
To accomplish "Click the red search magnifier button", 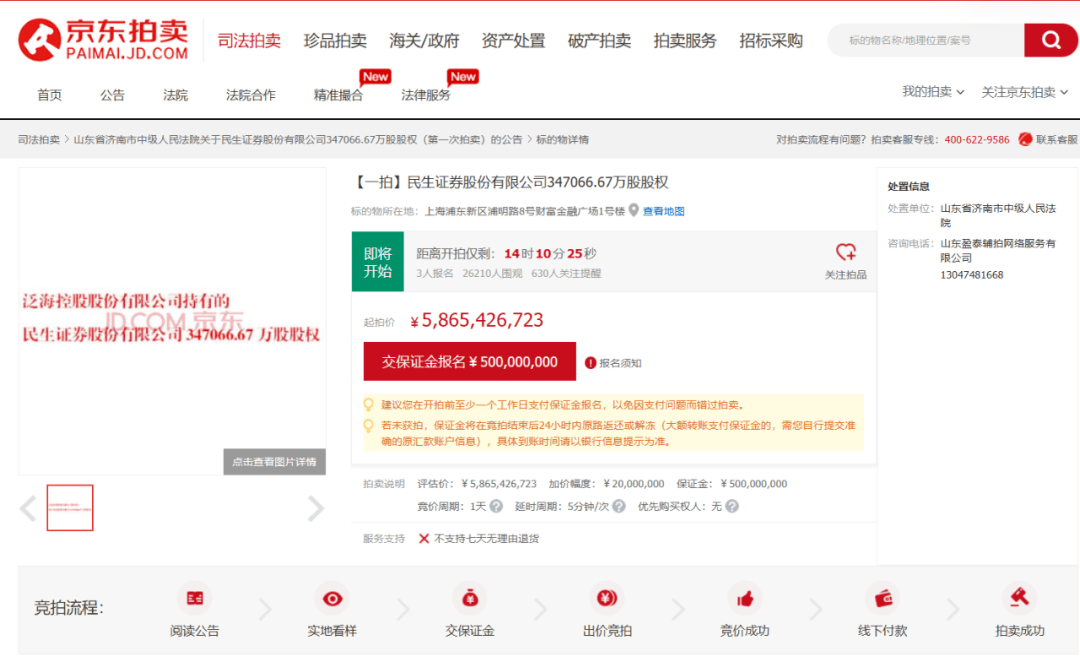I will point(1050,40).
